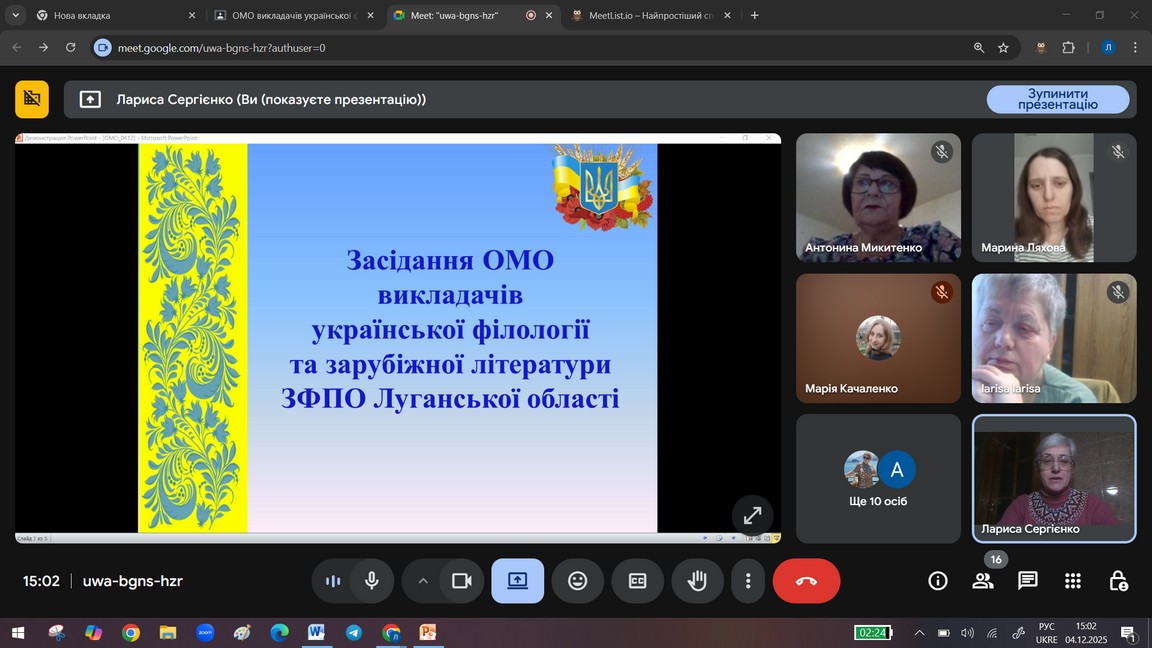Viewport: 1152px width, 648px height.
Task: Click the Зупинити презентацію button
Action: (1057, 99)
